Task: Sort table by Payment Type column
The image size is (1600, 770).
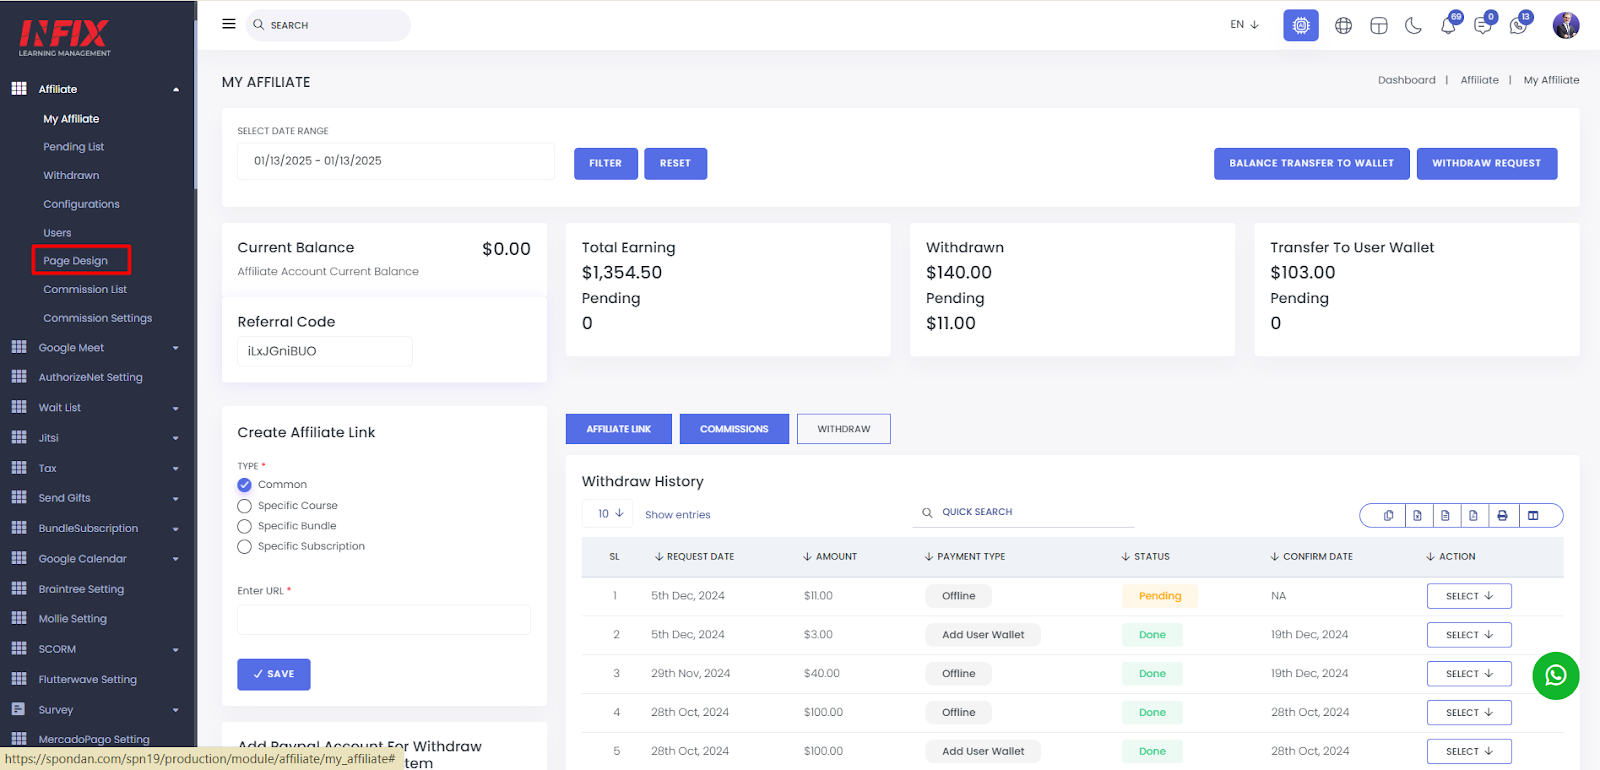Action: (965, 557)
